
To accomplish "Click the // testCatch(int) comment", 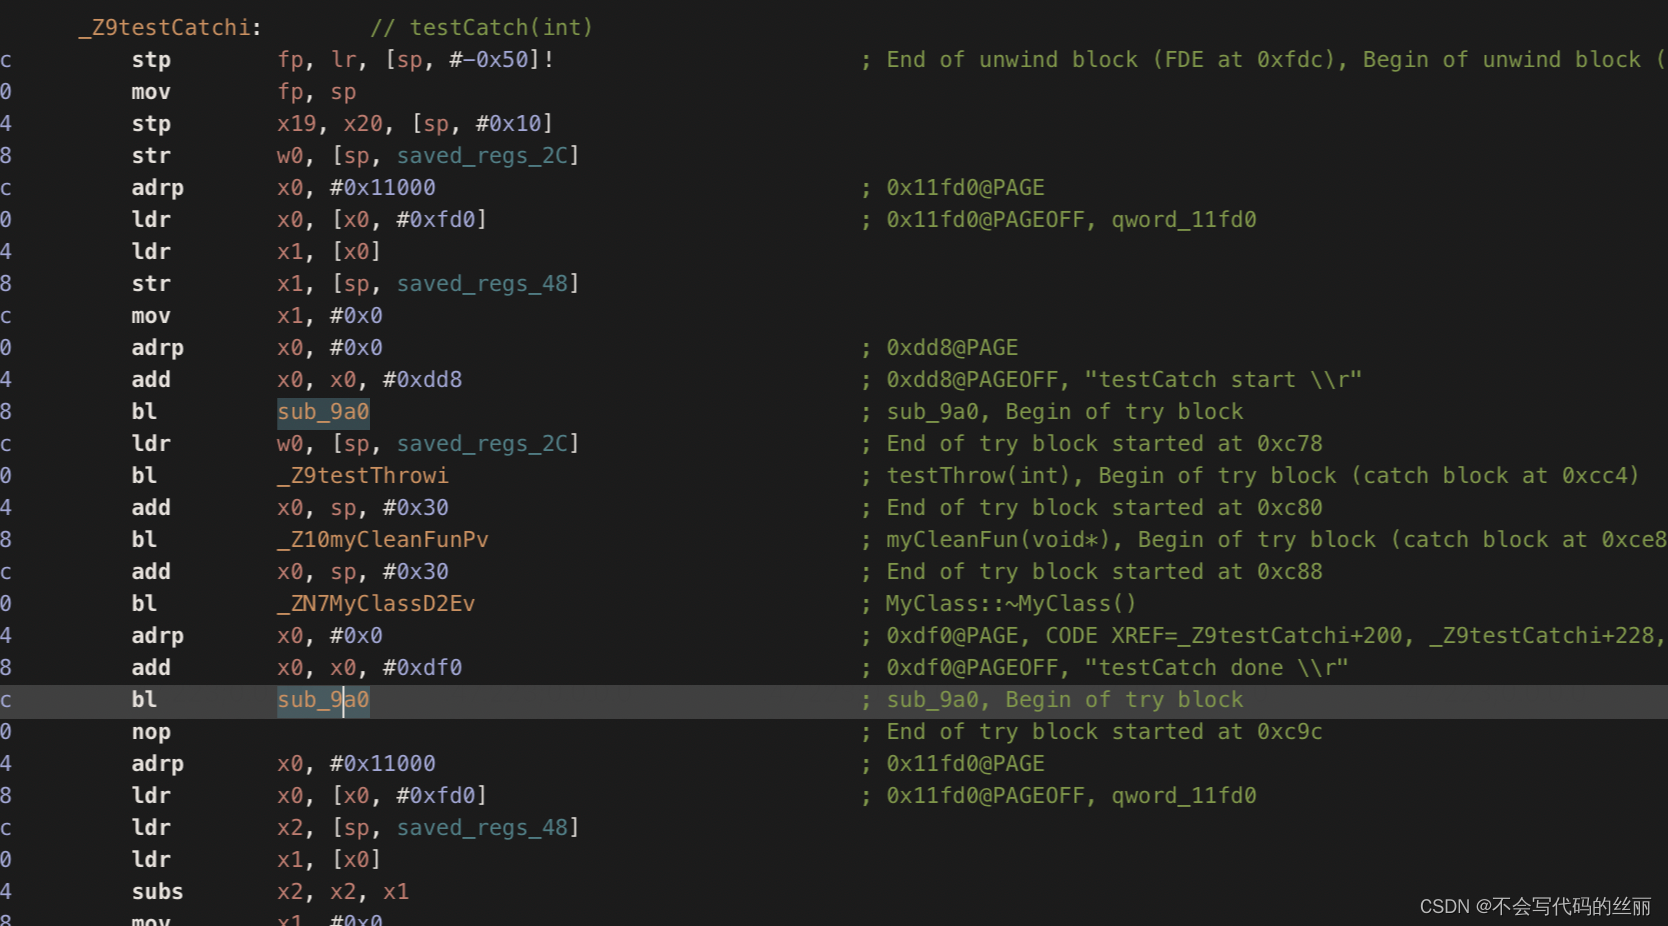I will click(x=481, y=28).
